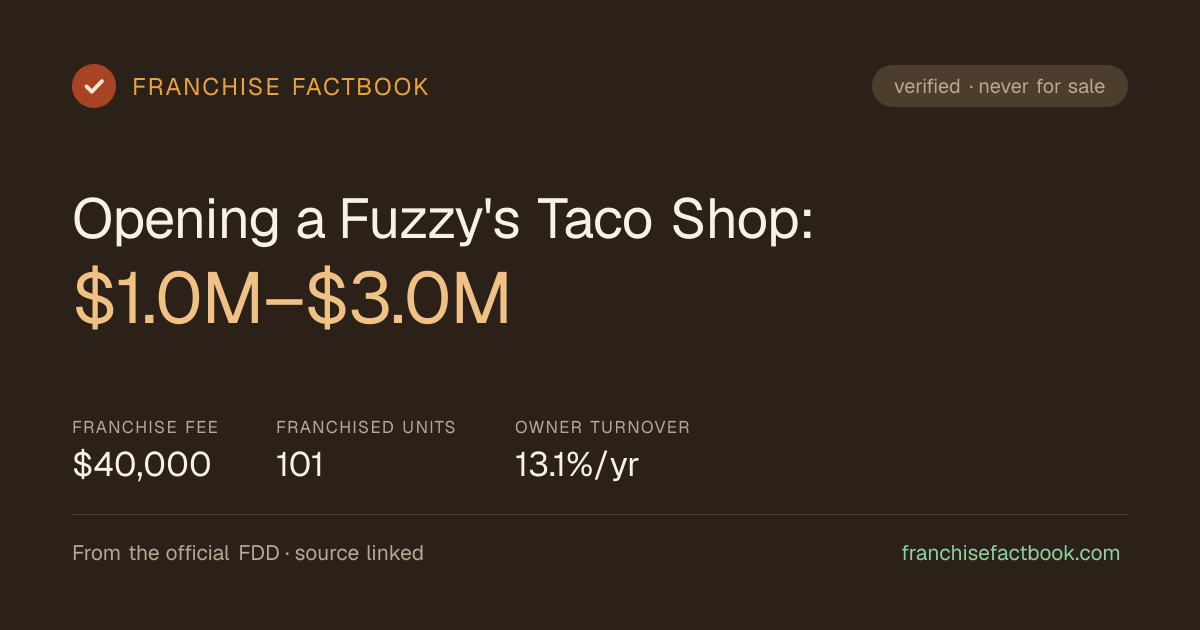Click the word 'Fuzzy's' in the headline
This screenshot has width=1200, height=630.
[x=429, y=219]
